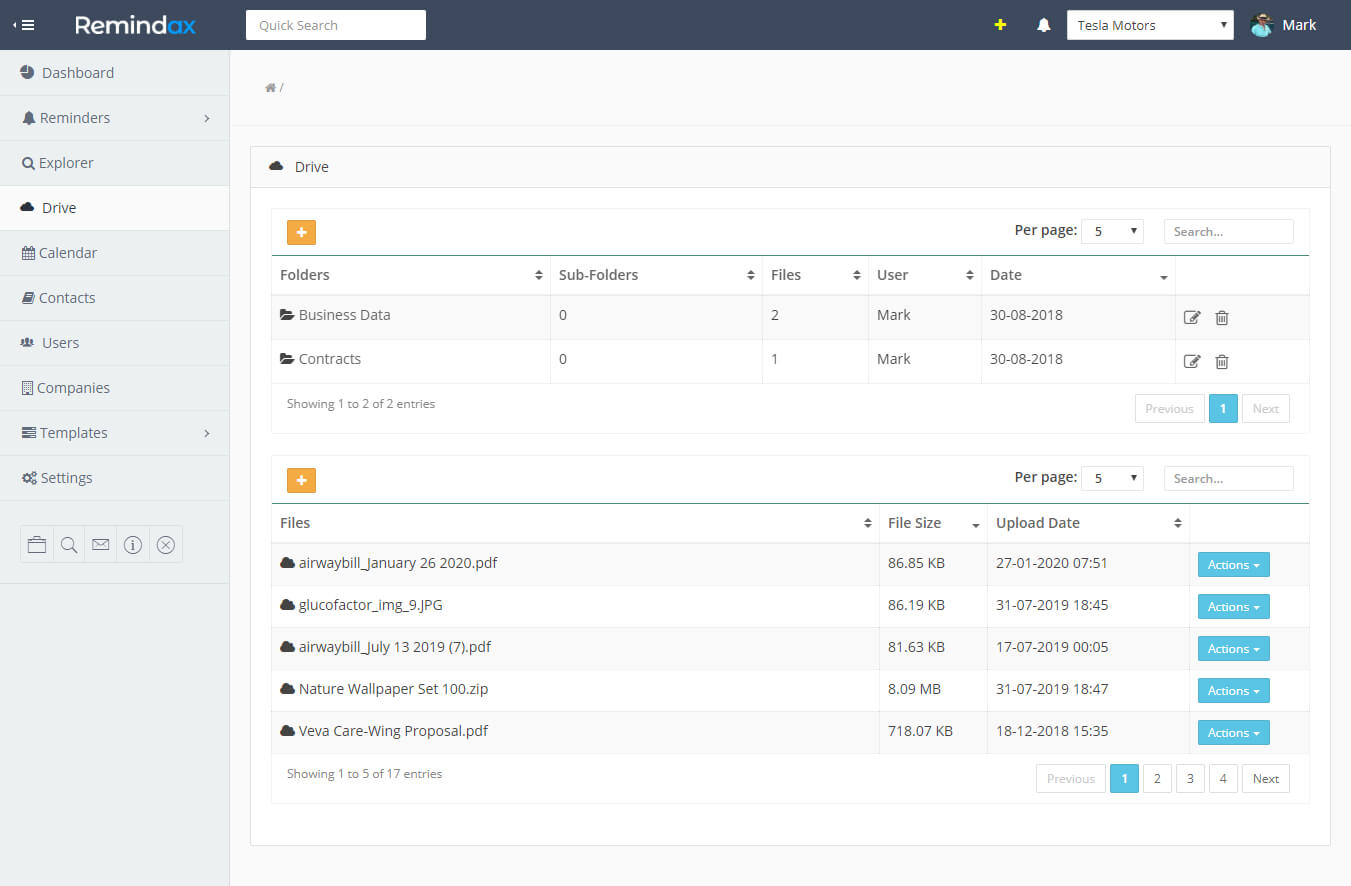
Task: Open the files Per page dropdown
Action: pyautogui.click(x=1112, y=478)
